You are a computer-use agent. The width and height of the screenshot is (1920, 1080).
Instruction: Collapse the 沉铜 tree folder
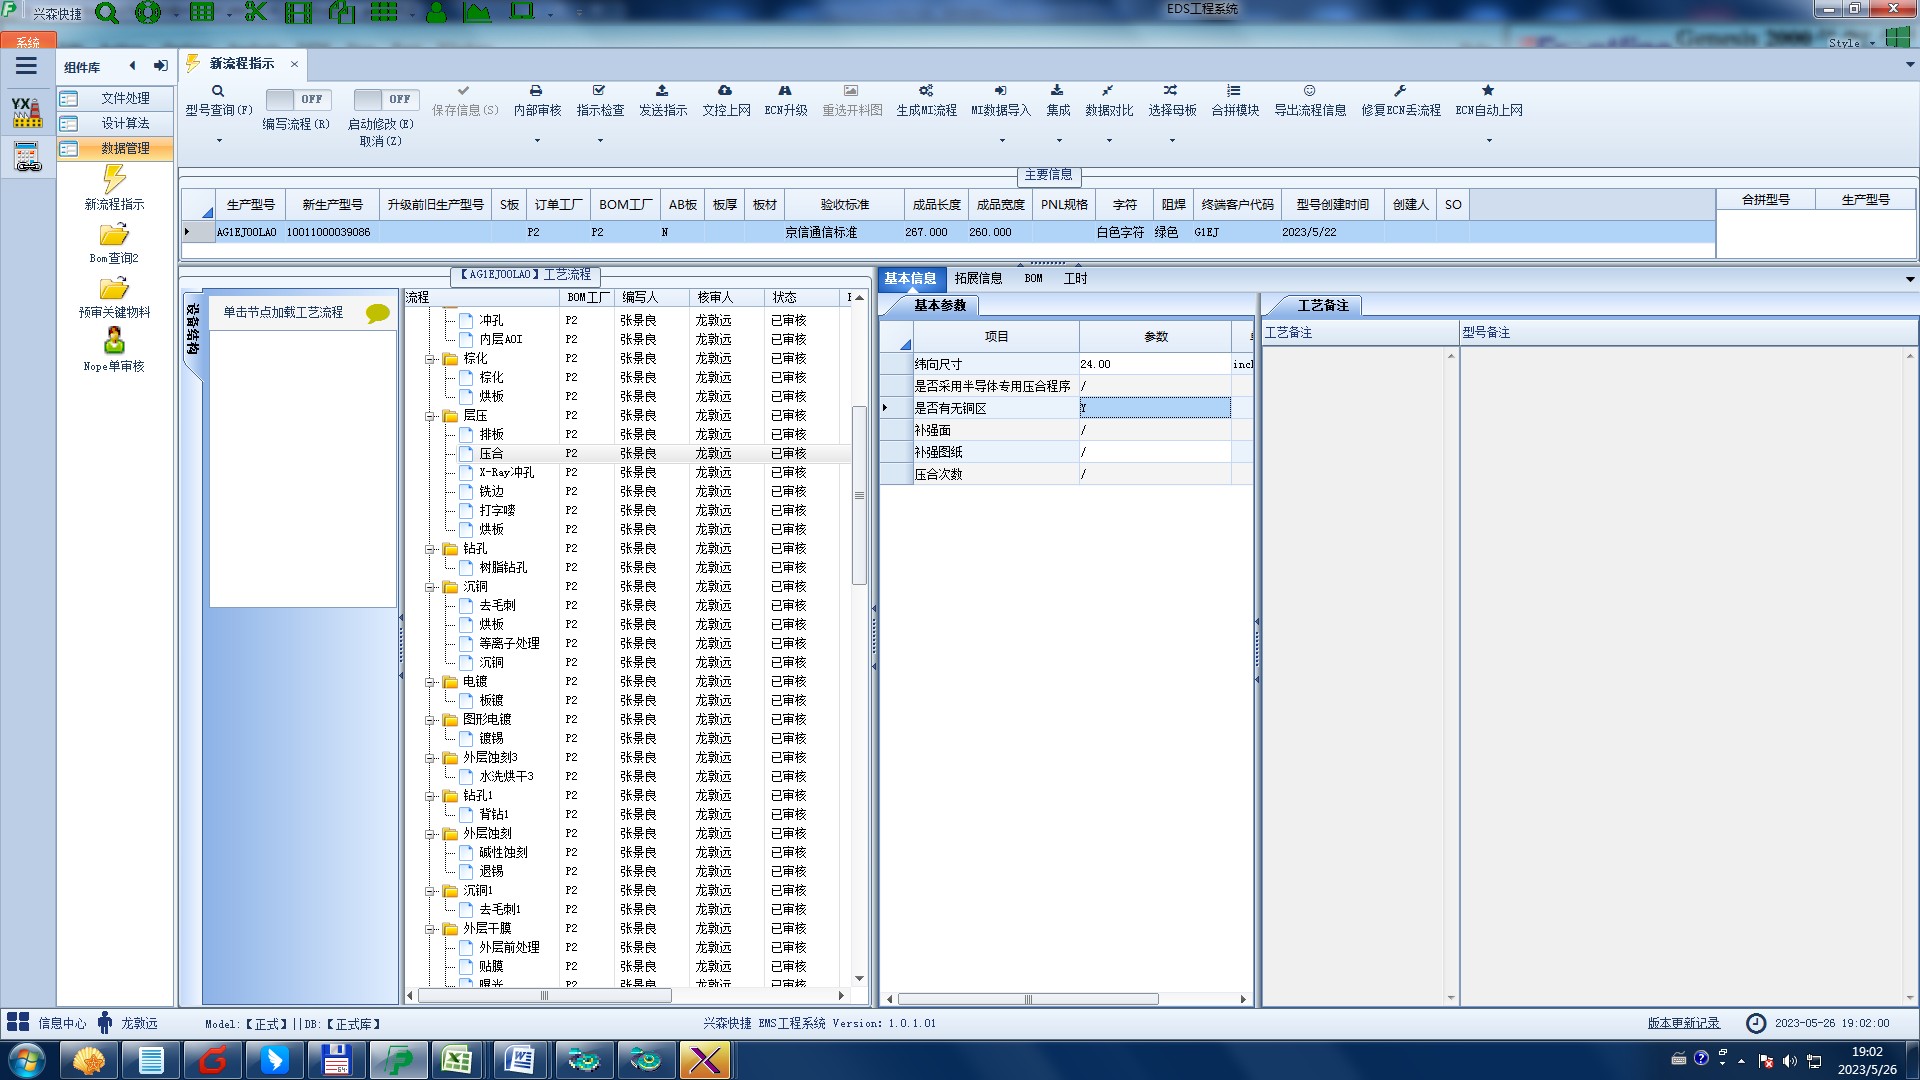[430, 587]
